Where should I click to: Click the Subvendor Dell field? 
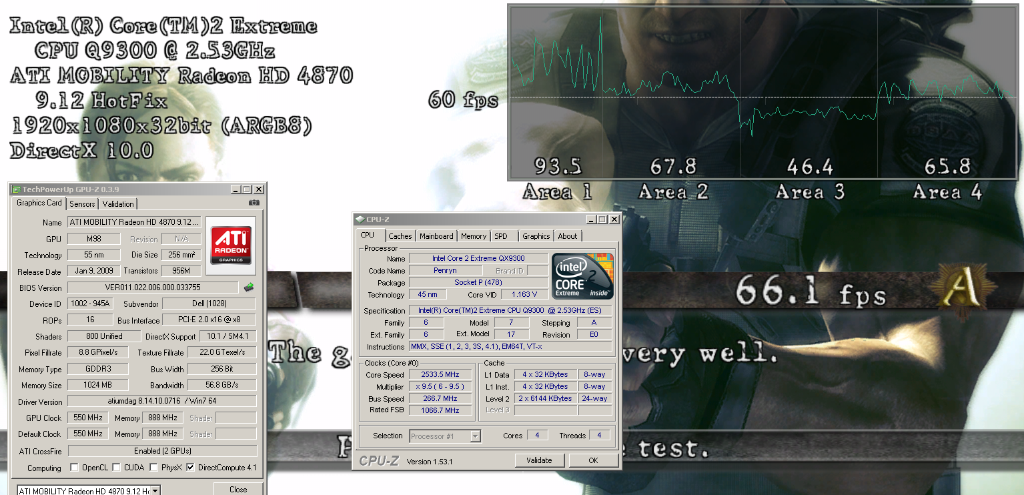210,304
